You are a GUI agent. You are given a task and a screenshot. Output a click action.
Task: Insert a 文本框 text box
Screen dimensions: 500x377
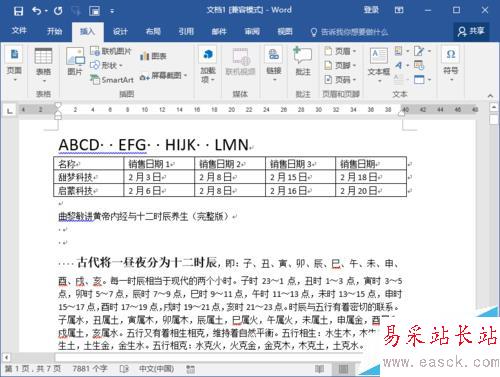(379, 65)
